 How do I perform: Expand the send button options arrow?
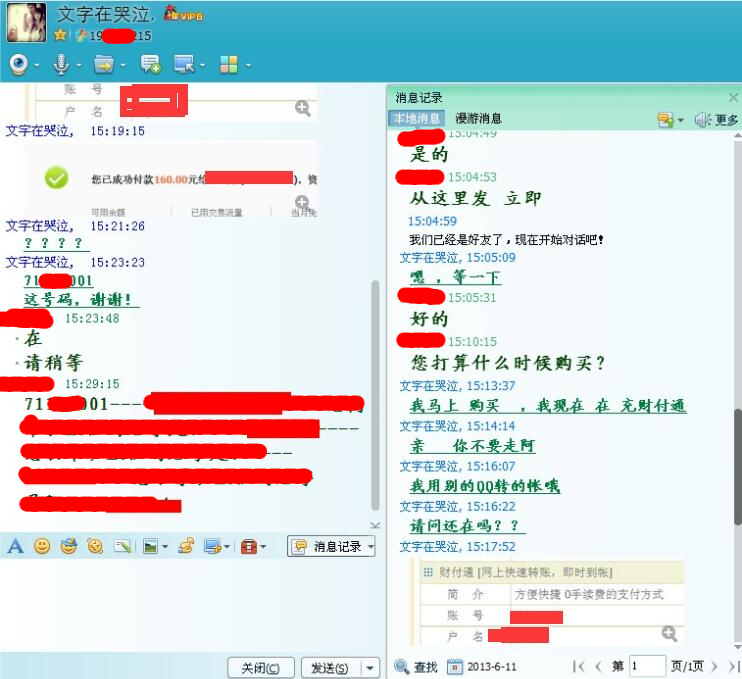(371, 668)
